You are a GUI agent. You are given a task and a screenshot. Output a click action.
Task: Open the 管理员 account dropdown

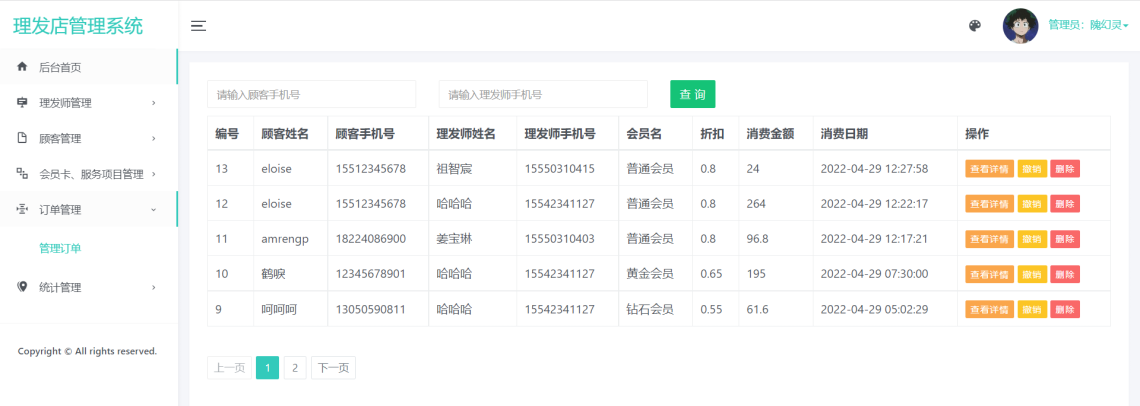1088,25
